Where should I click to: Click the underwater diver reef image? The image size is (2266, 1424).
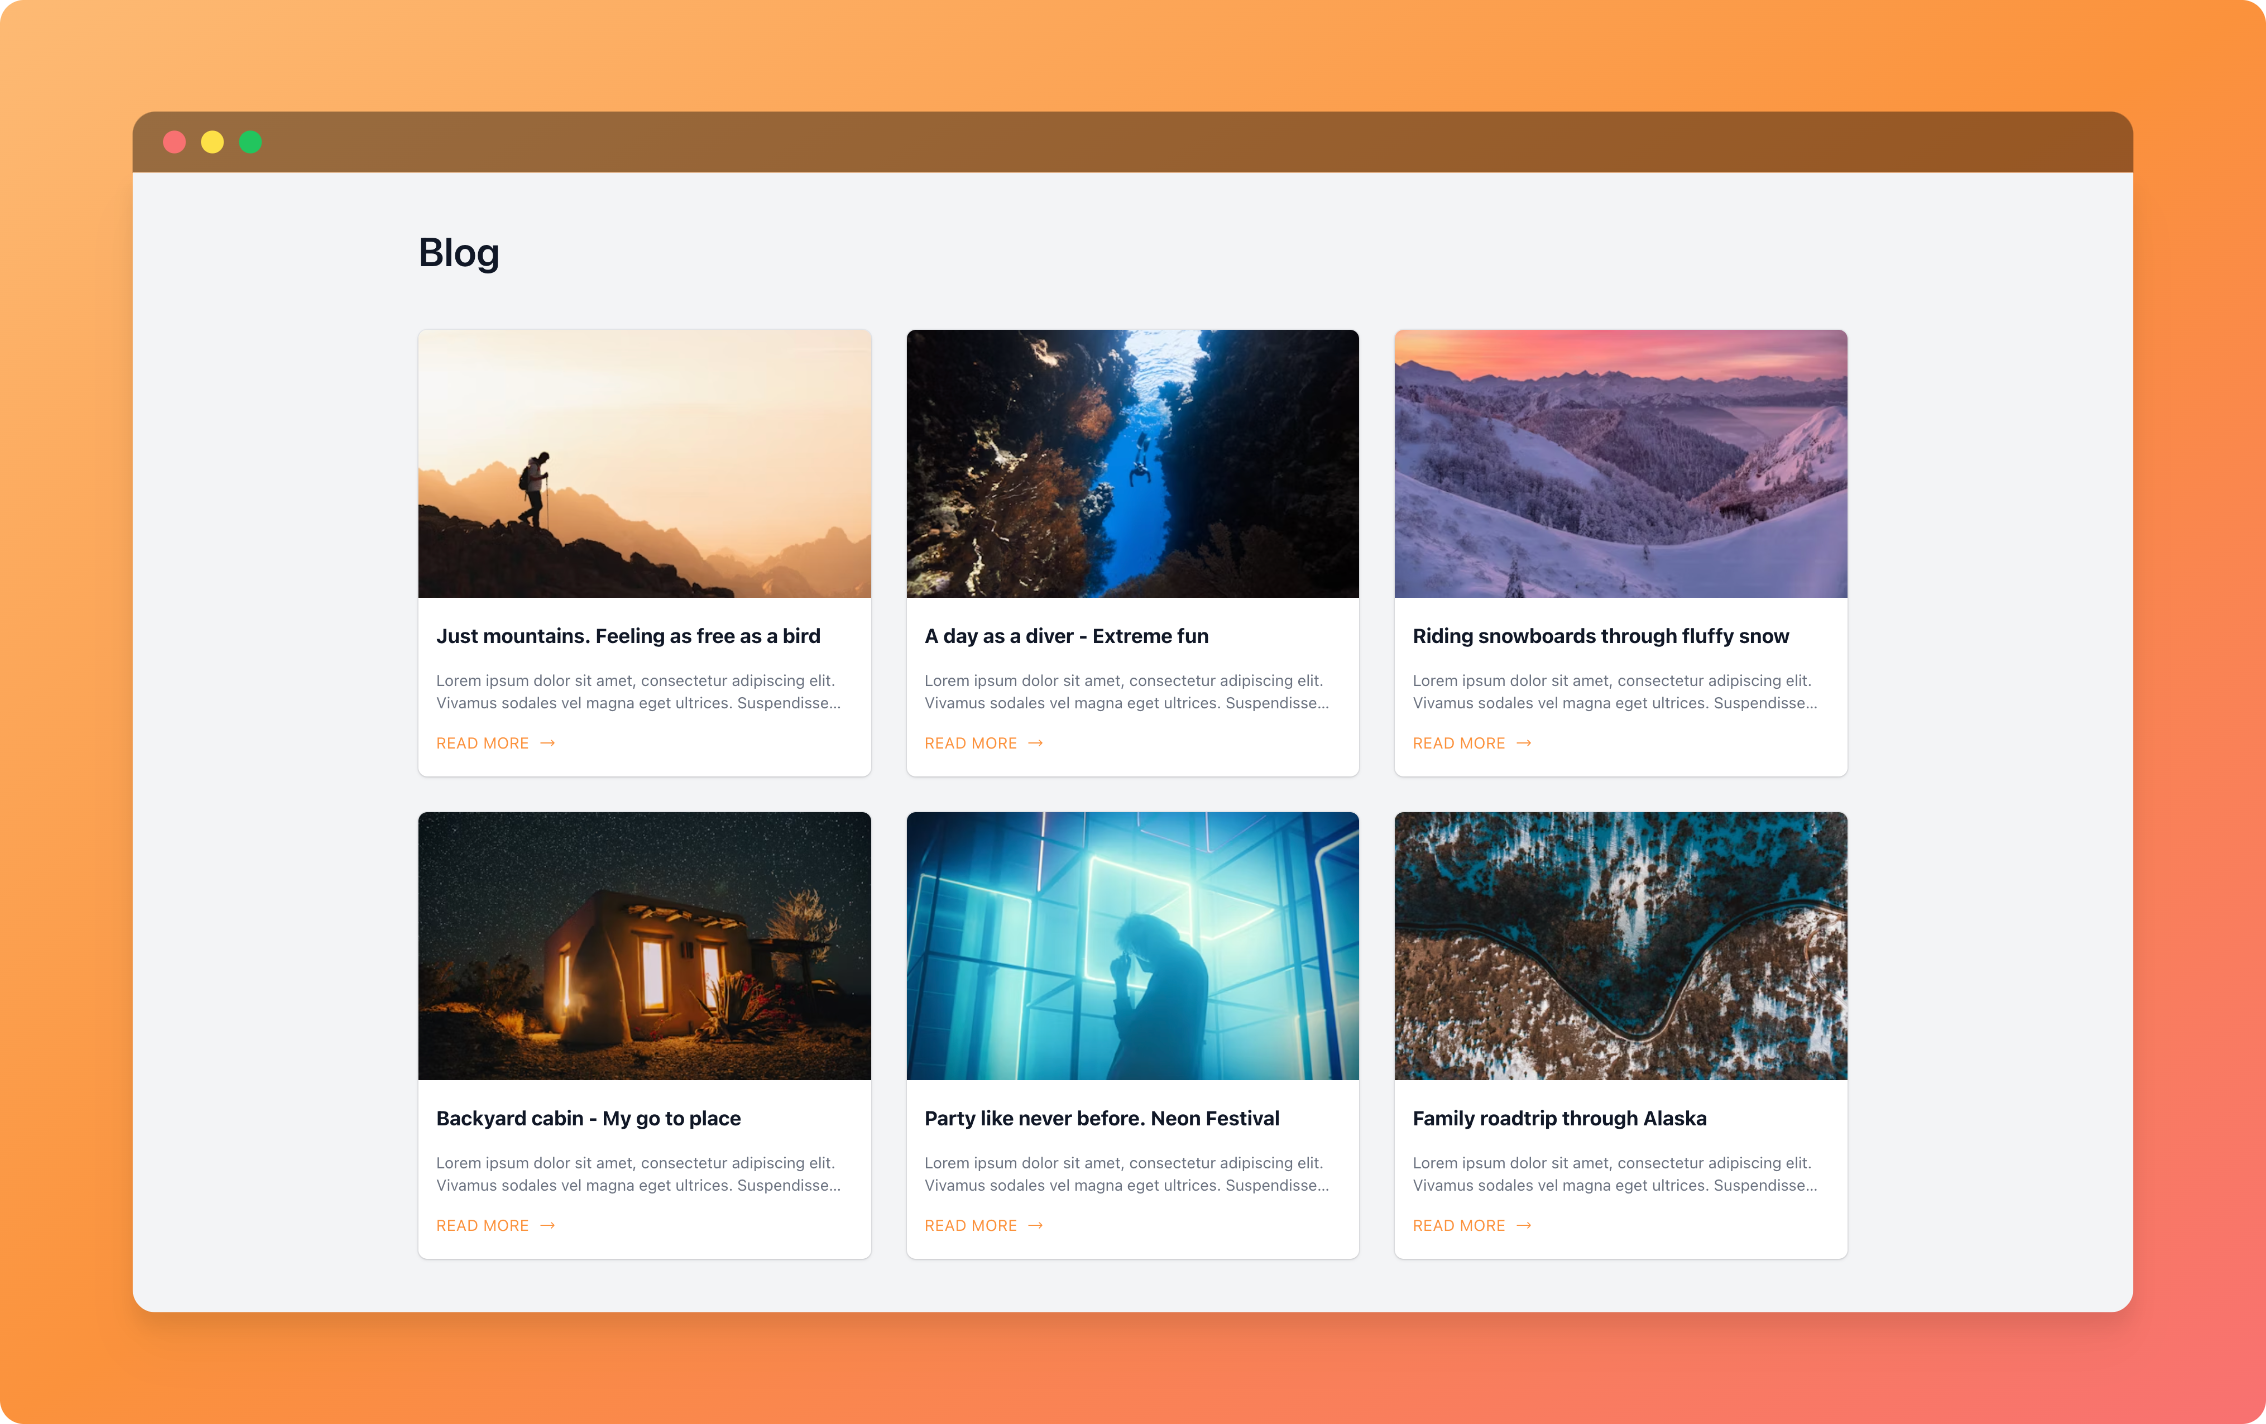click(x=1132, y=464)
